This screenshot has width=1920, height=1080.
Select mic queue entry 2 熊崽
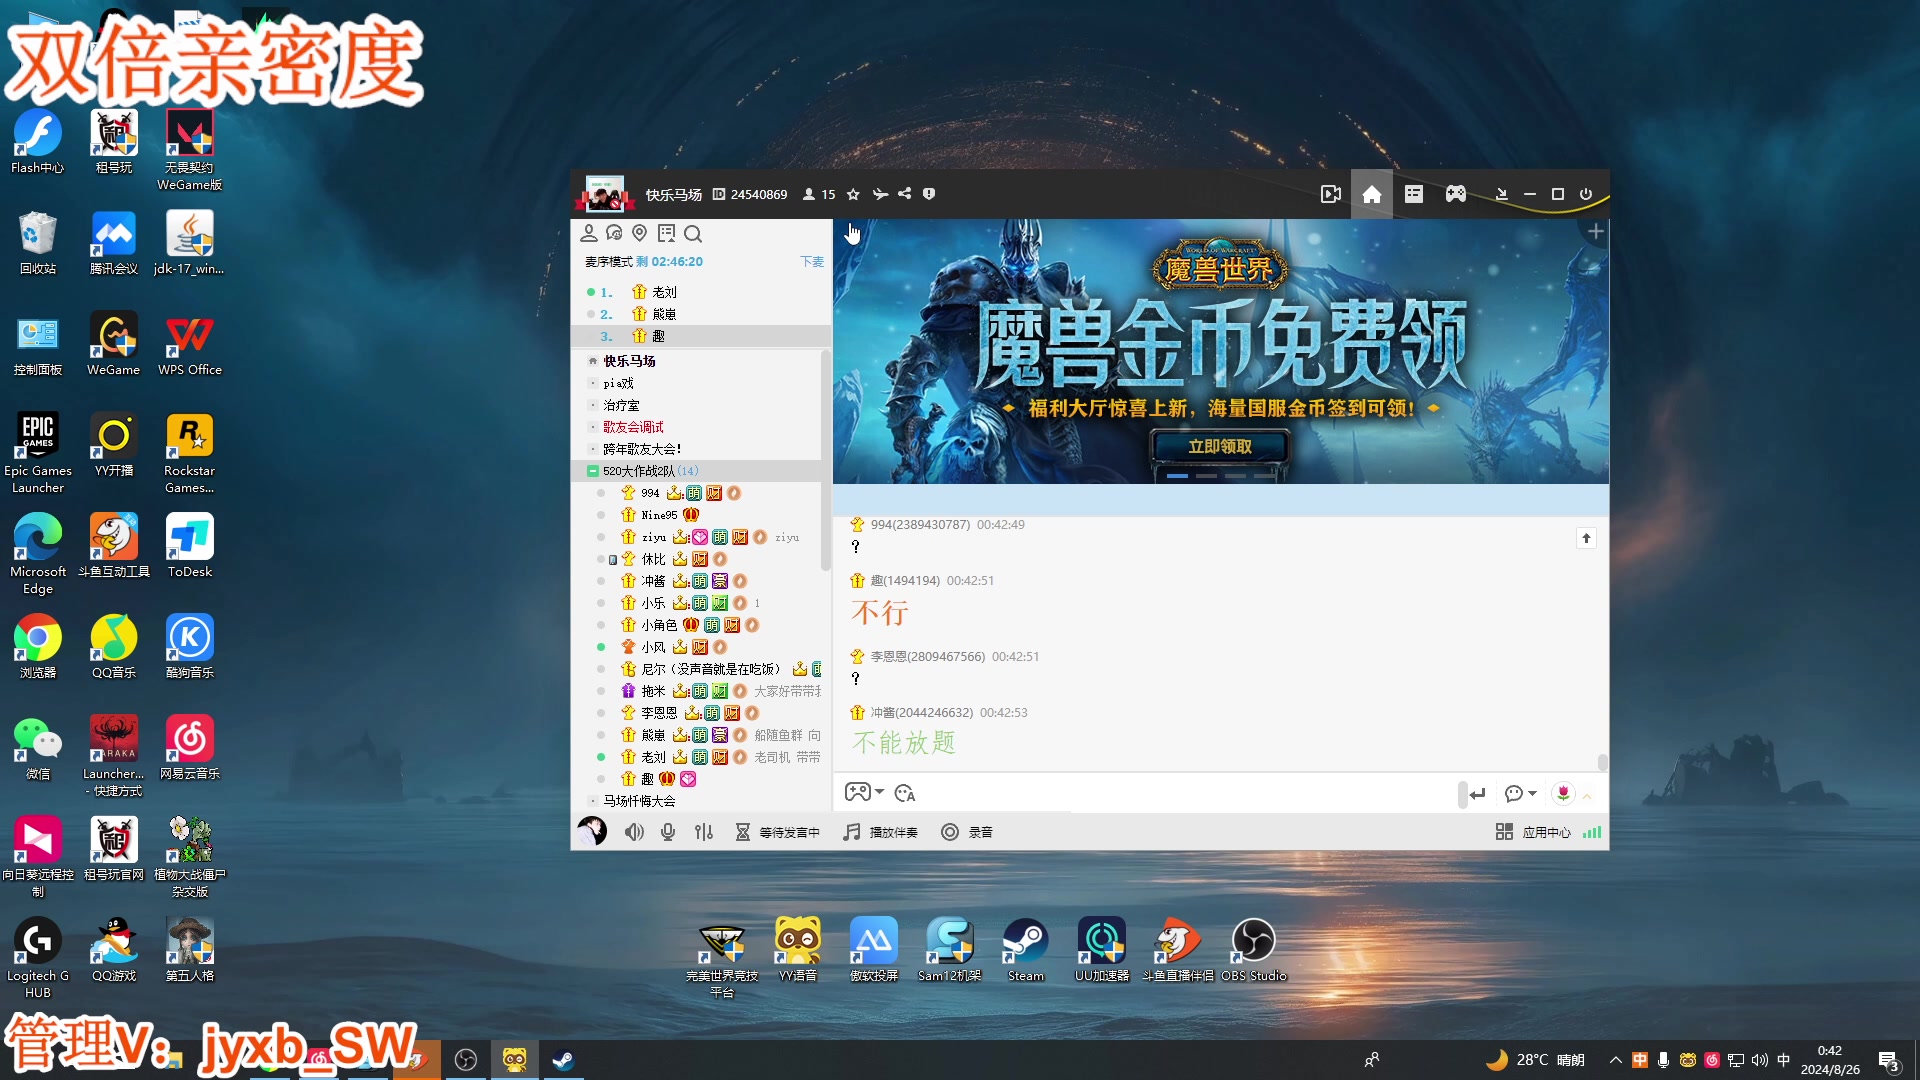(700, 314)
